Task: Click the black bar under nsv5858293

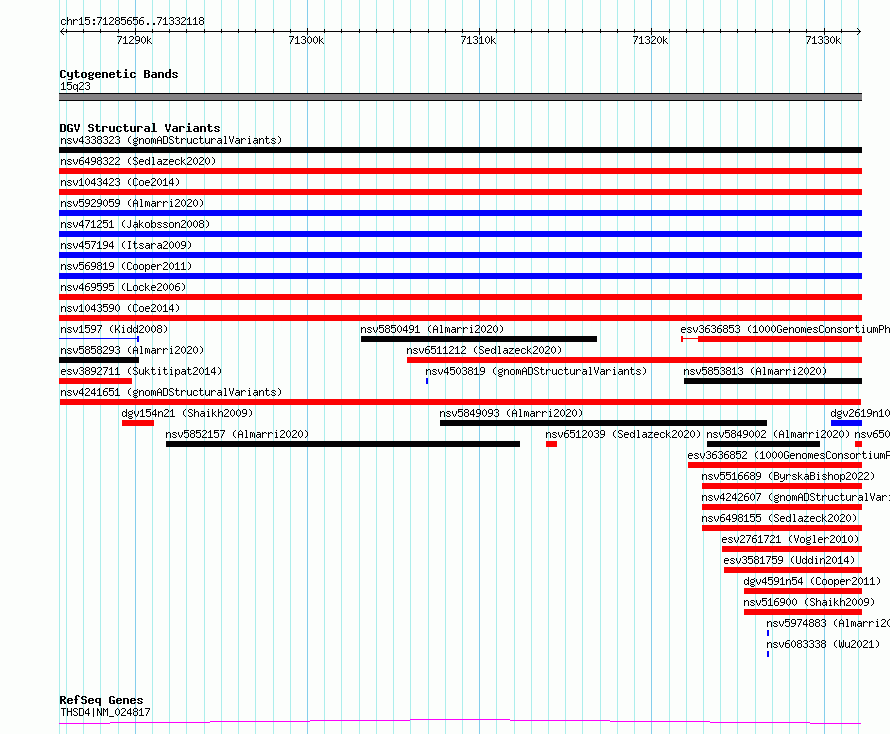Action: 99,360
